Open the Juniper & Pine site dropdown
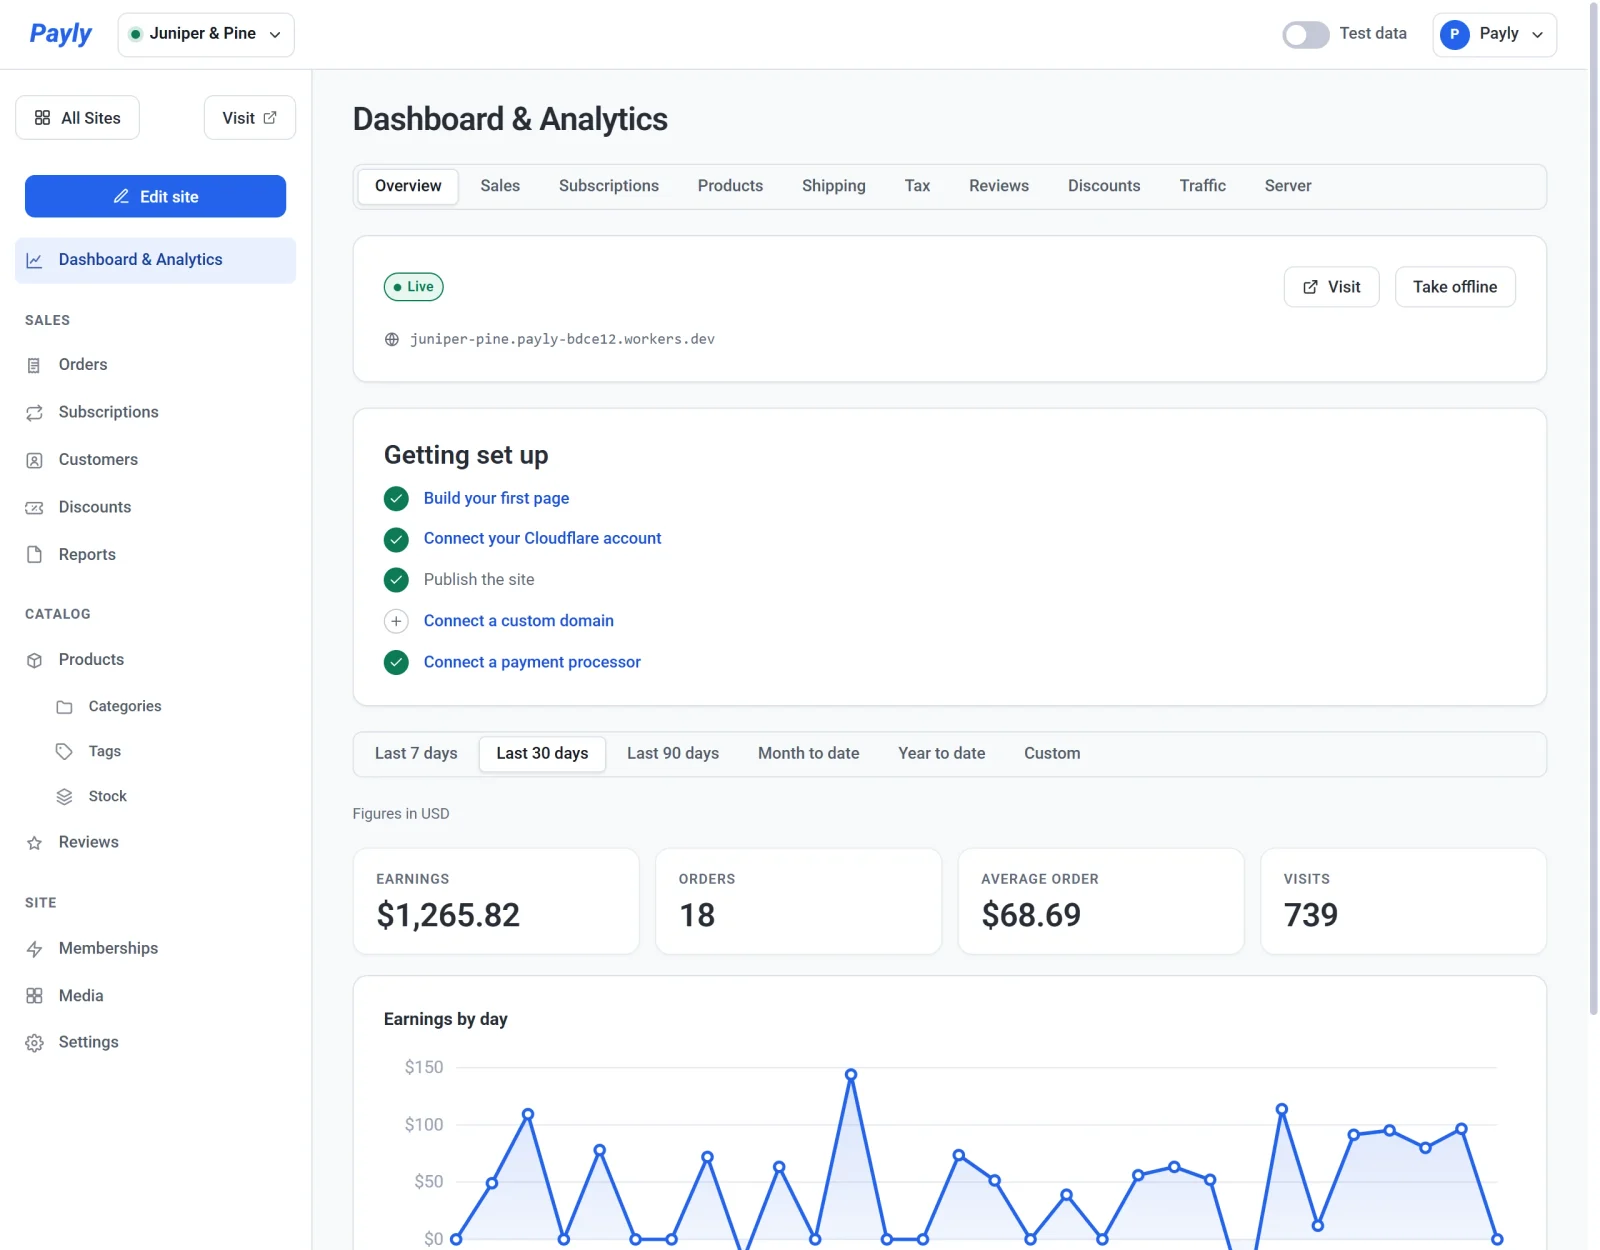This screenshot has height=1250, width=1600. [206, 34]
